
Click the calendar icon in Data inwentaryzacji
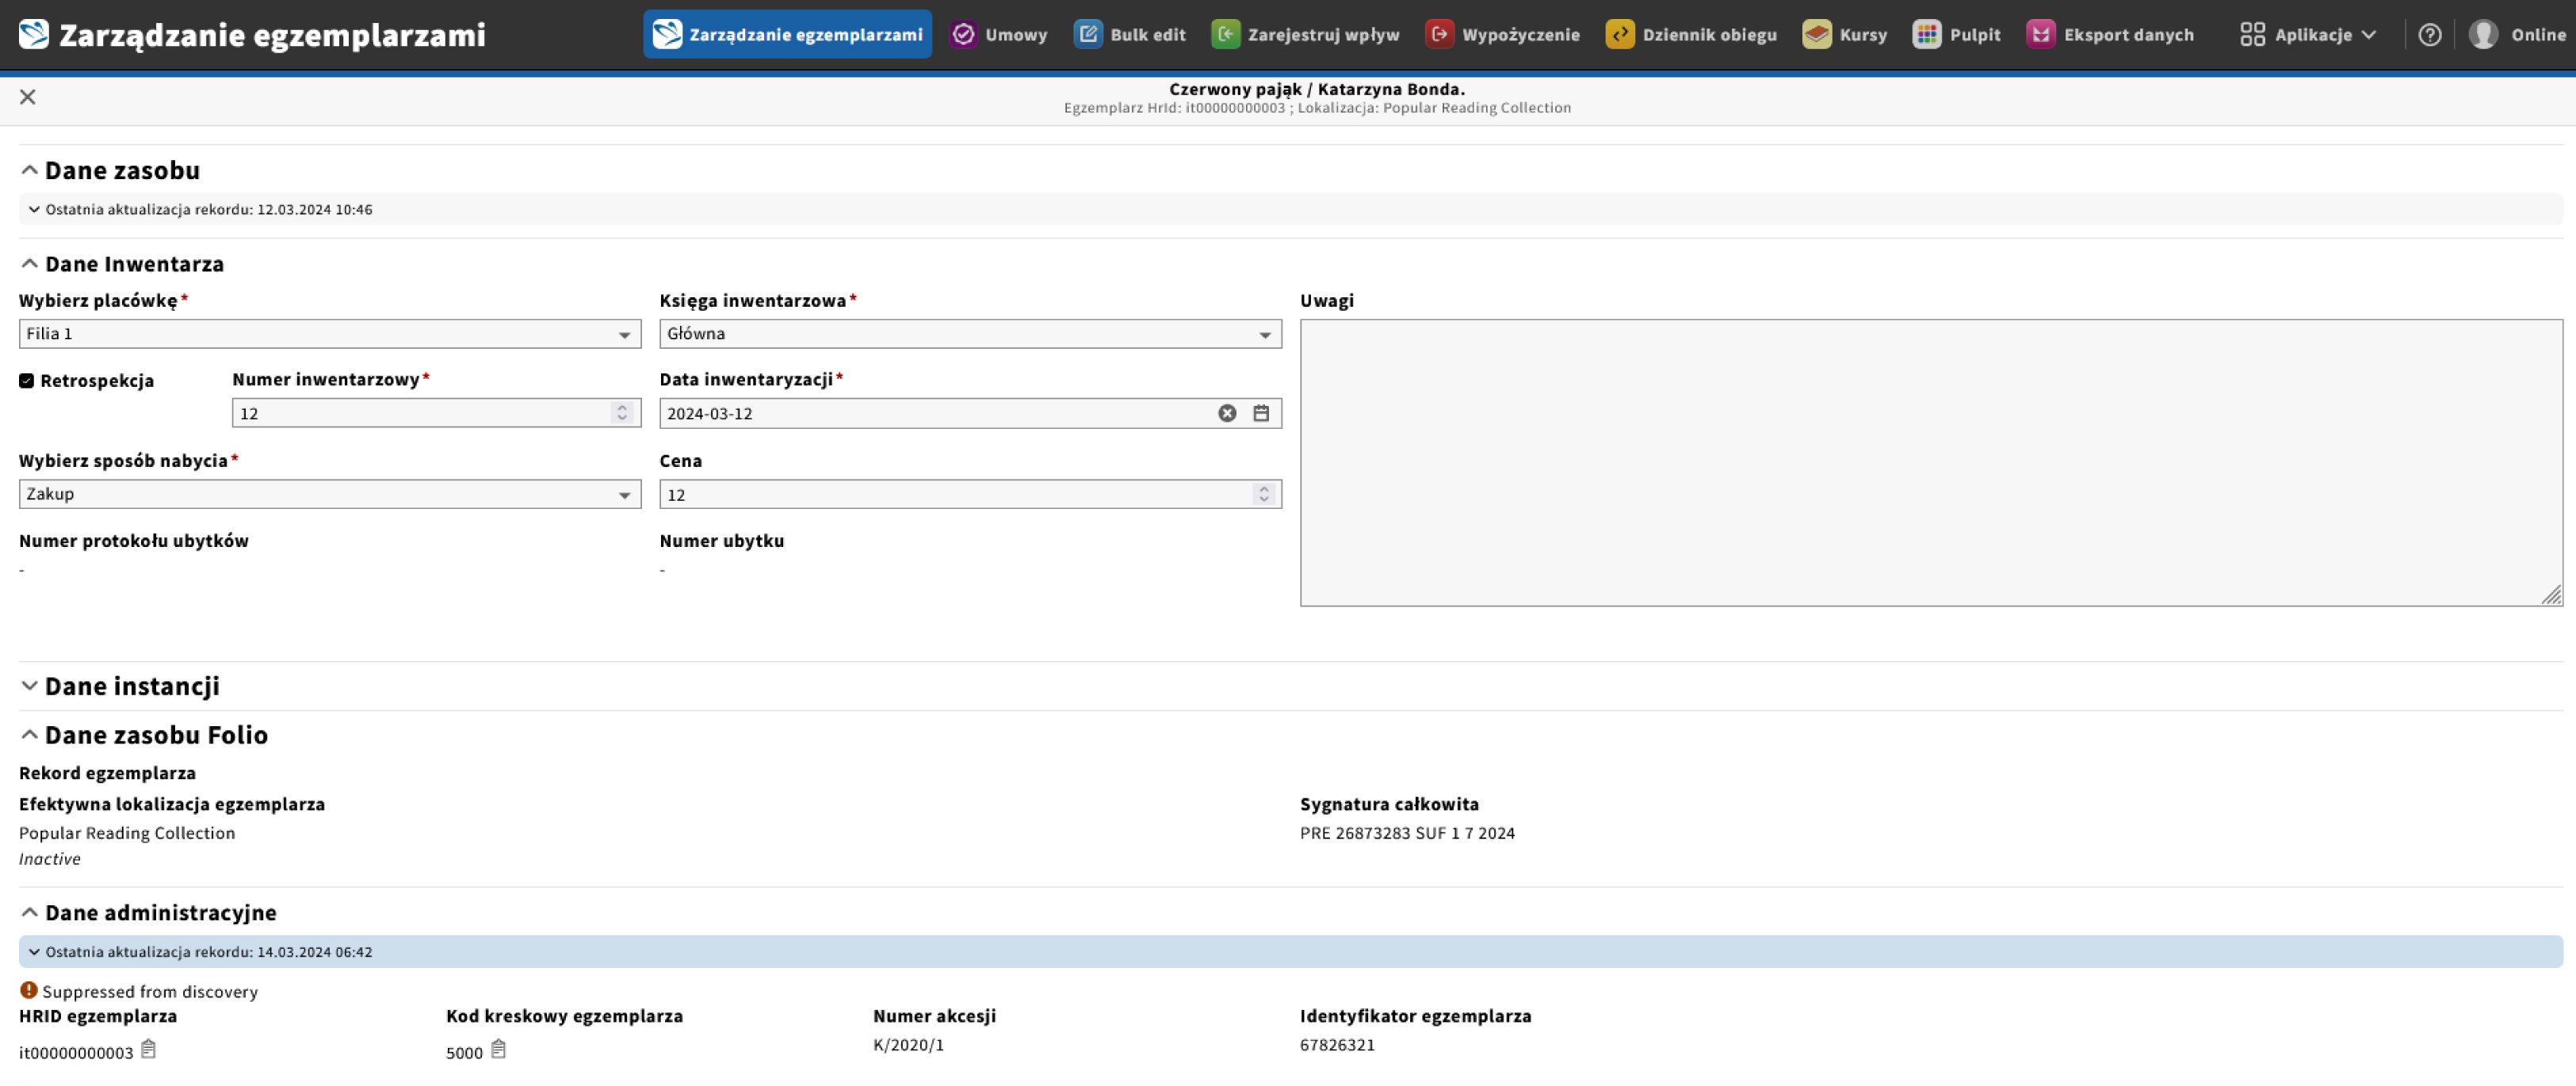click(1261, 413)
